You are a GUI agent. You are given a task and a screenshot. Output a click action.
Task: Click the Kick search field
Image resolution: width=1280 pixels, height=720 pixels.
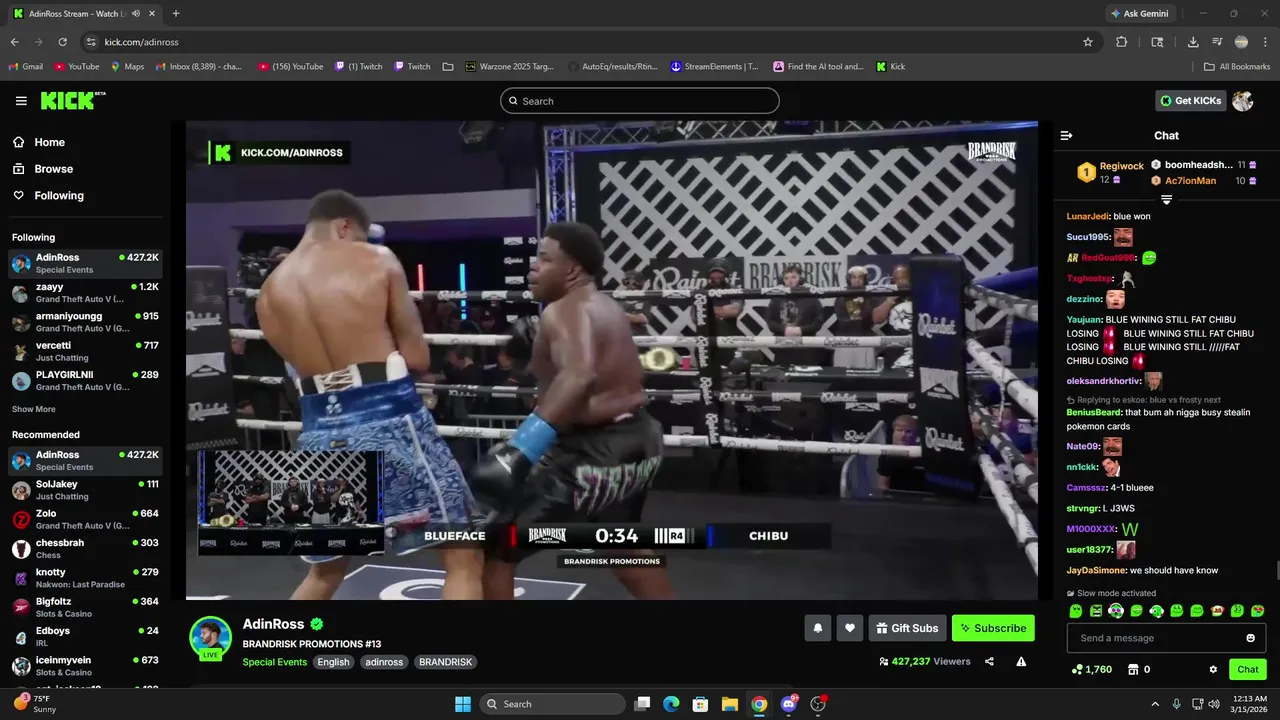point(640,101)
